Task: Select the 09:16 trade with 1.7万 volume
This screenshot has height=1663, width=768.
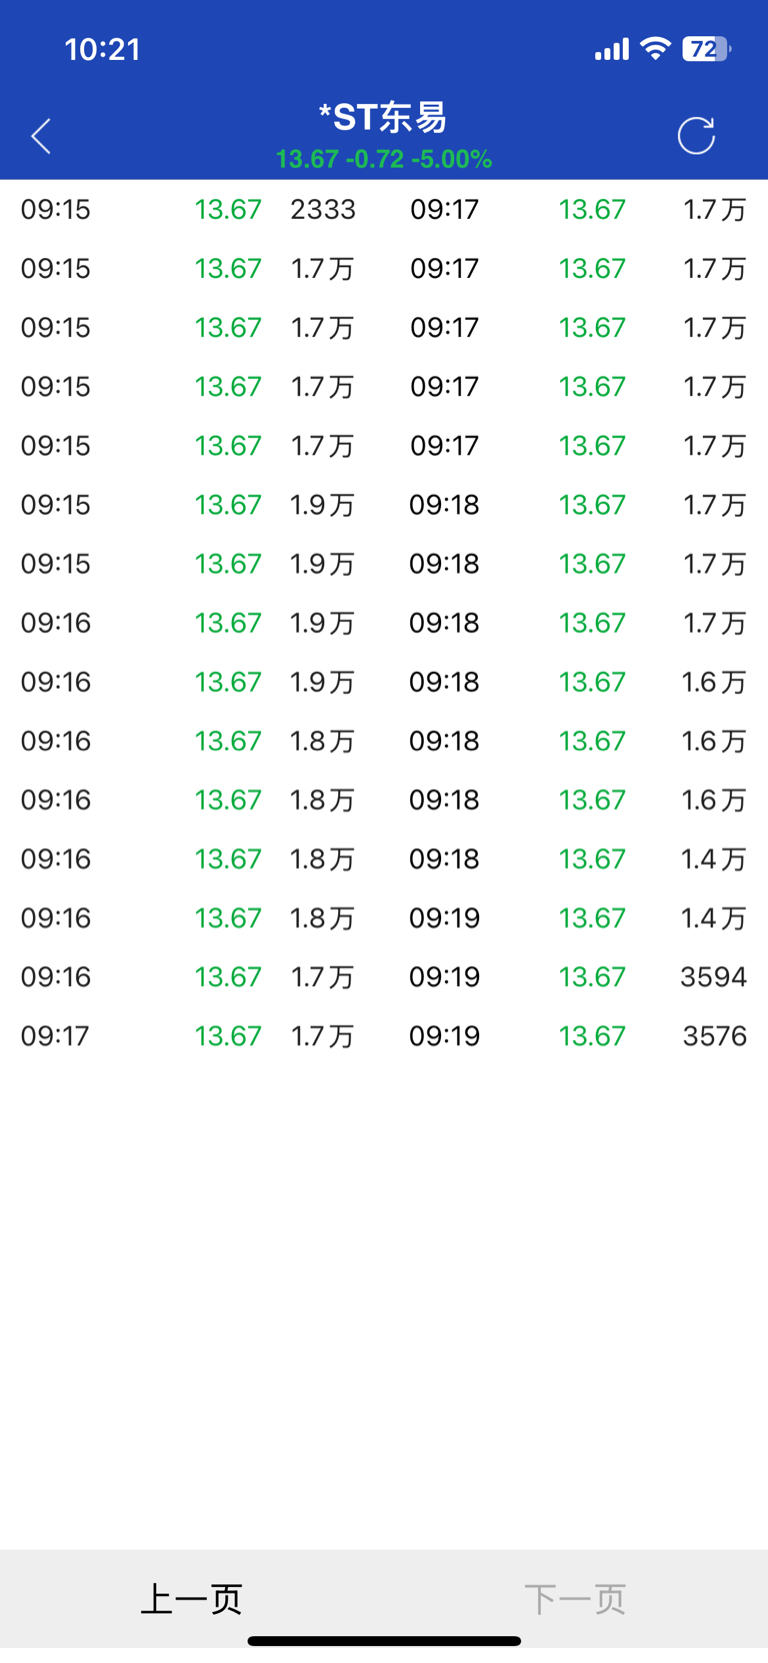Action: (190, 976)
